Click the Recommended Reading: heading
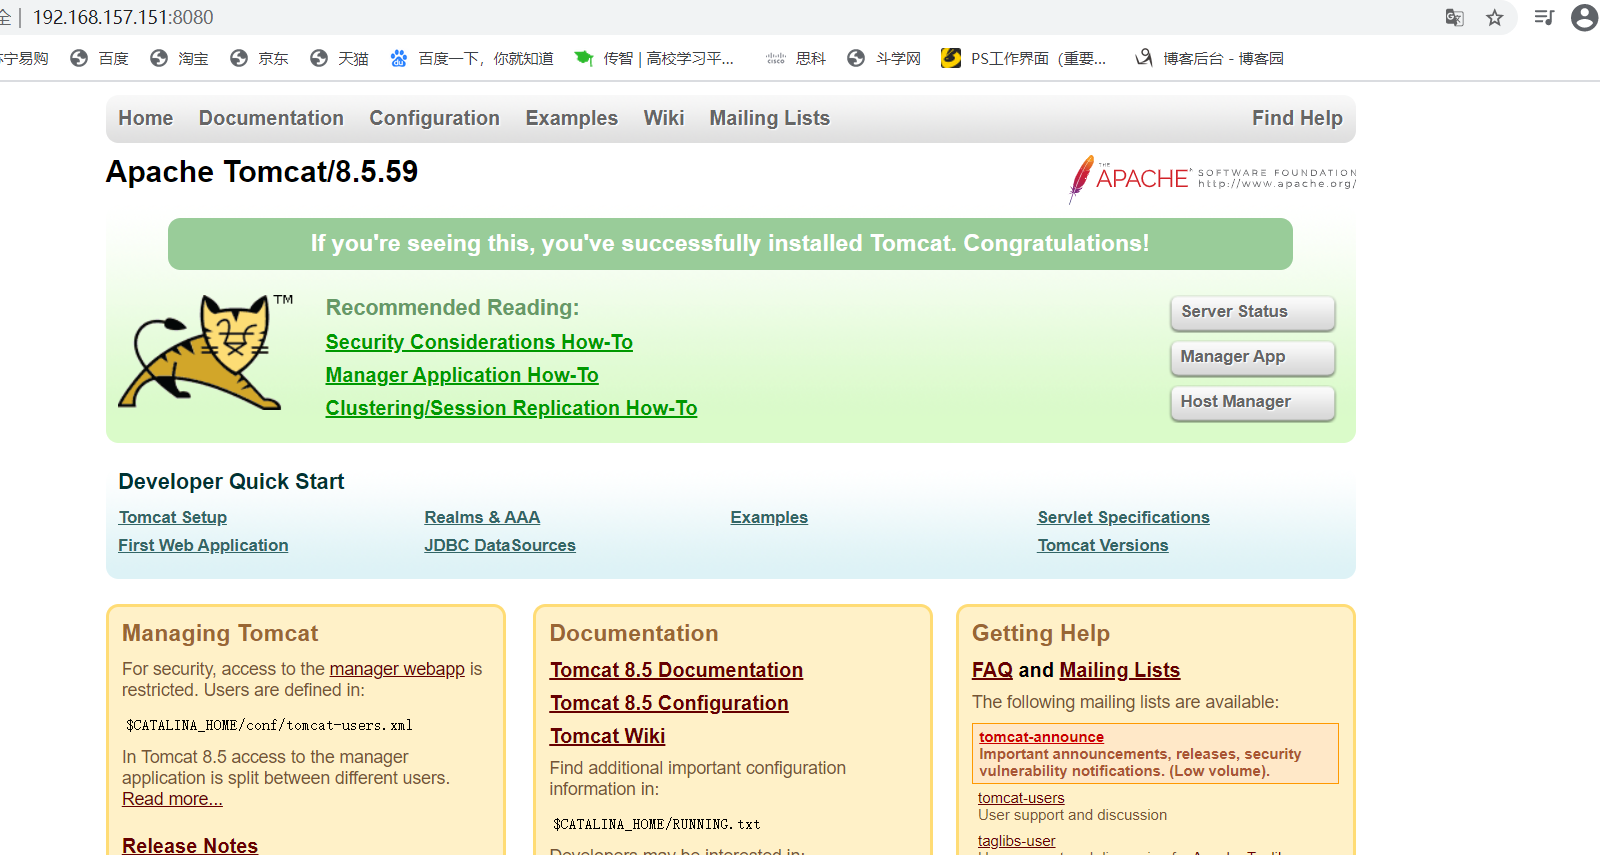Image resolution: width=1600 pixels, height=855 pixels. coord(452,308)
